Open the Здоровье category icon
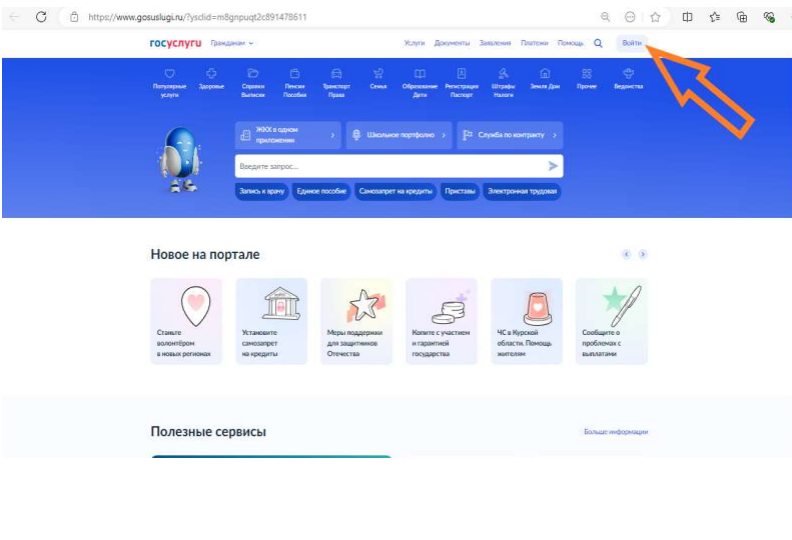792x540 pixels. pyautogui.click(x=211, y=74)
